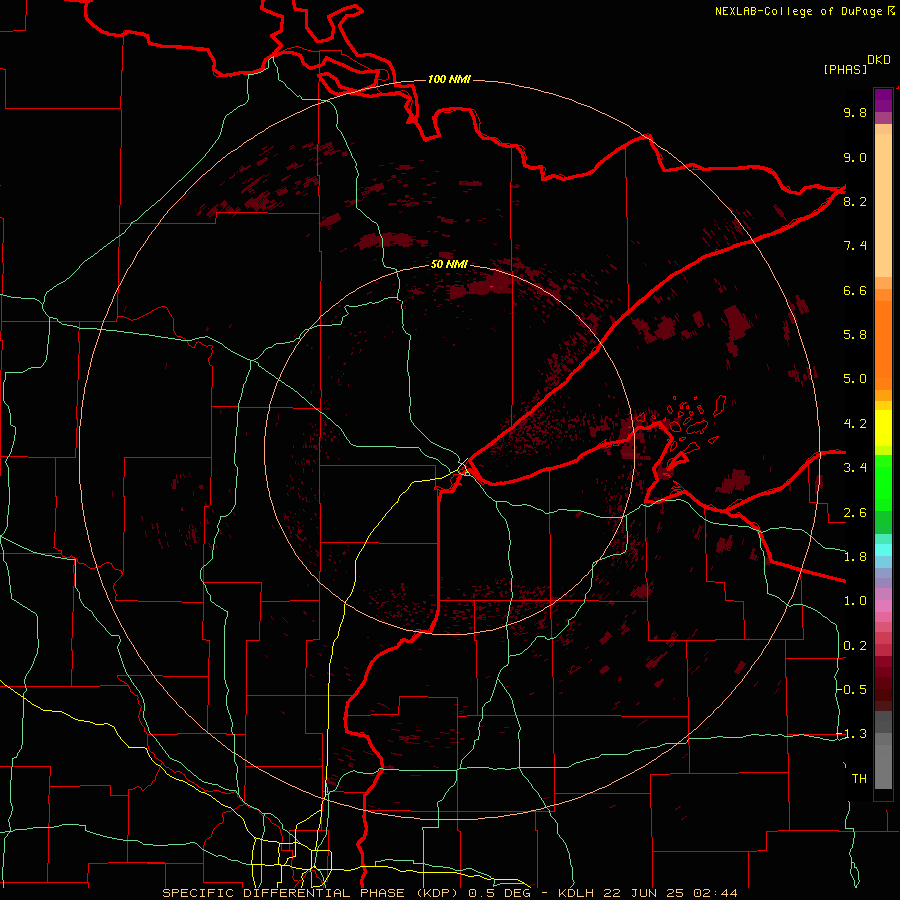This screenshot has width=900, height=900.
Task: Click the 1.8 scale label
Action: pyautogui.click(x=855, y=557)
